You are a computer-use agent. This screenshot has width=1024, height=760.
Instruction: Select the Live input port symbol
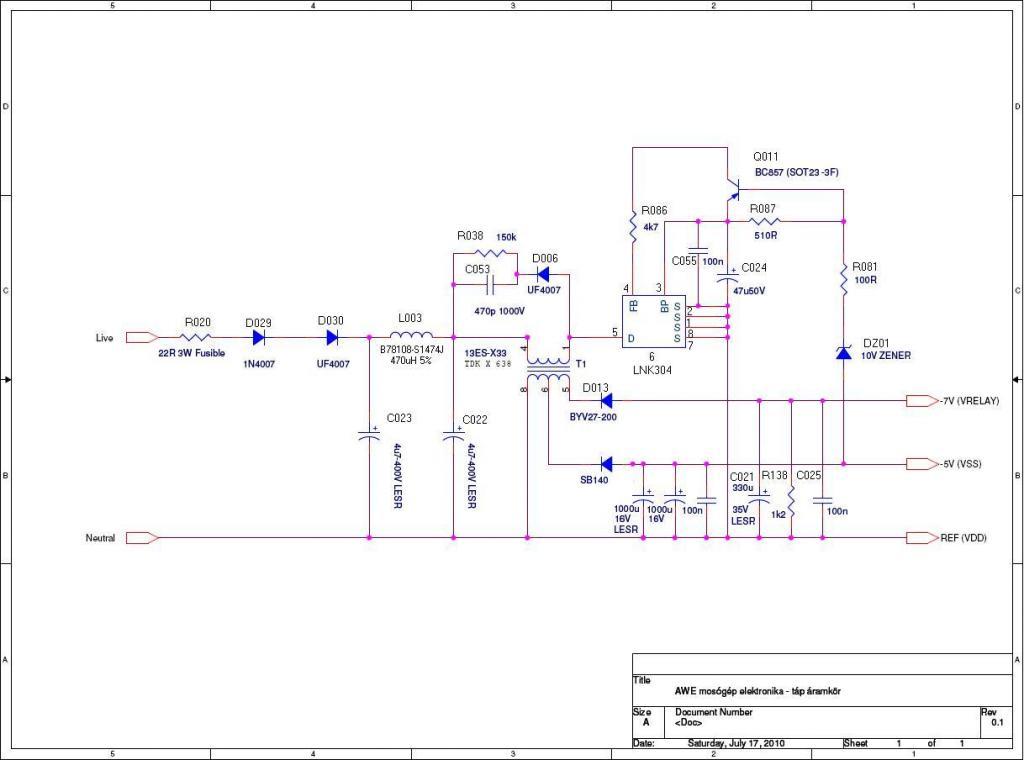point(142,338)
